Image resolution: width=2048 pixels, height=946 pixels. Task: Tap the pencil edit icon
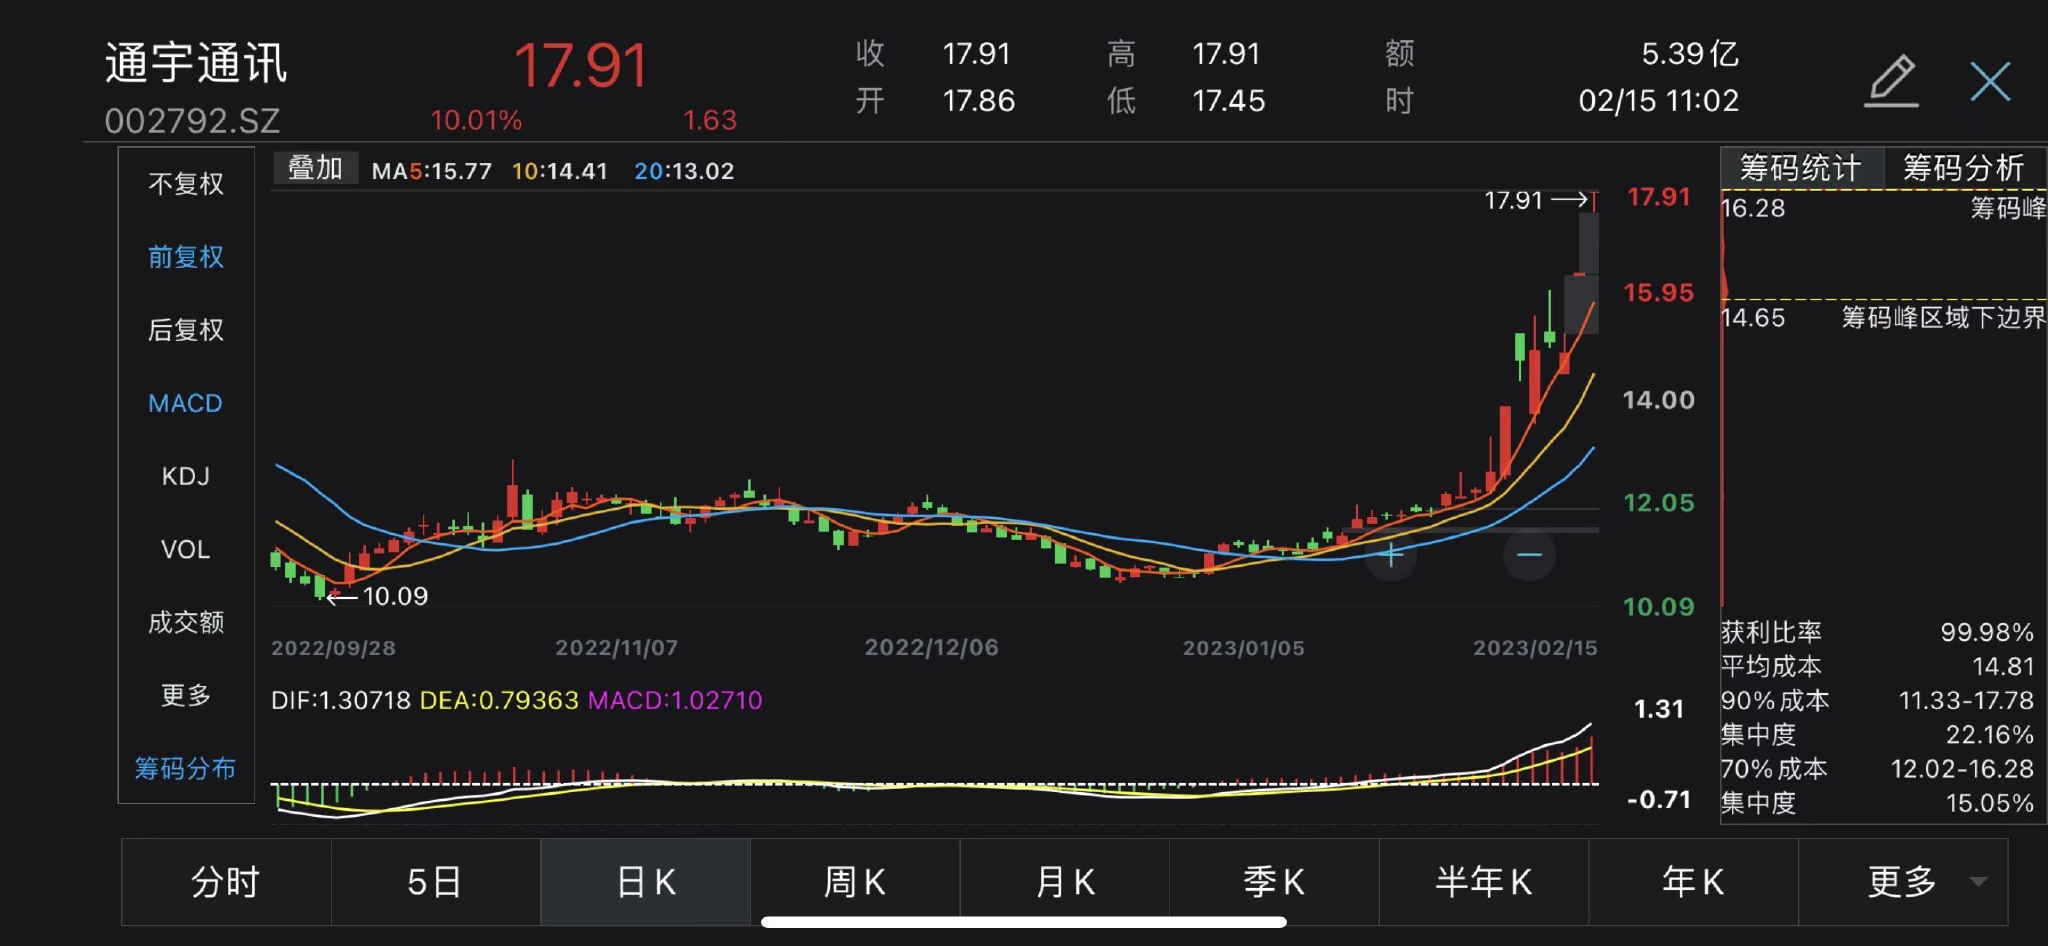1891,80
